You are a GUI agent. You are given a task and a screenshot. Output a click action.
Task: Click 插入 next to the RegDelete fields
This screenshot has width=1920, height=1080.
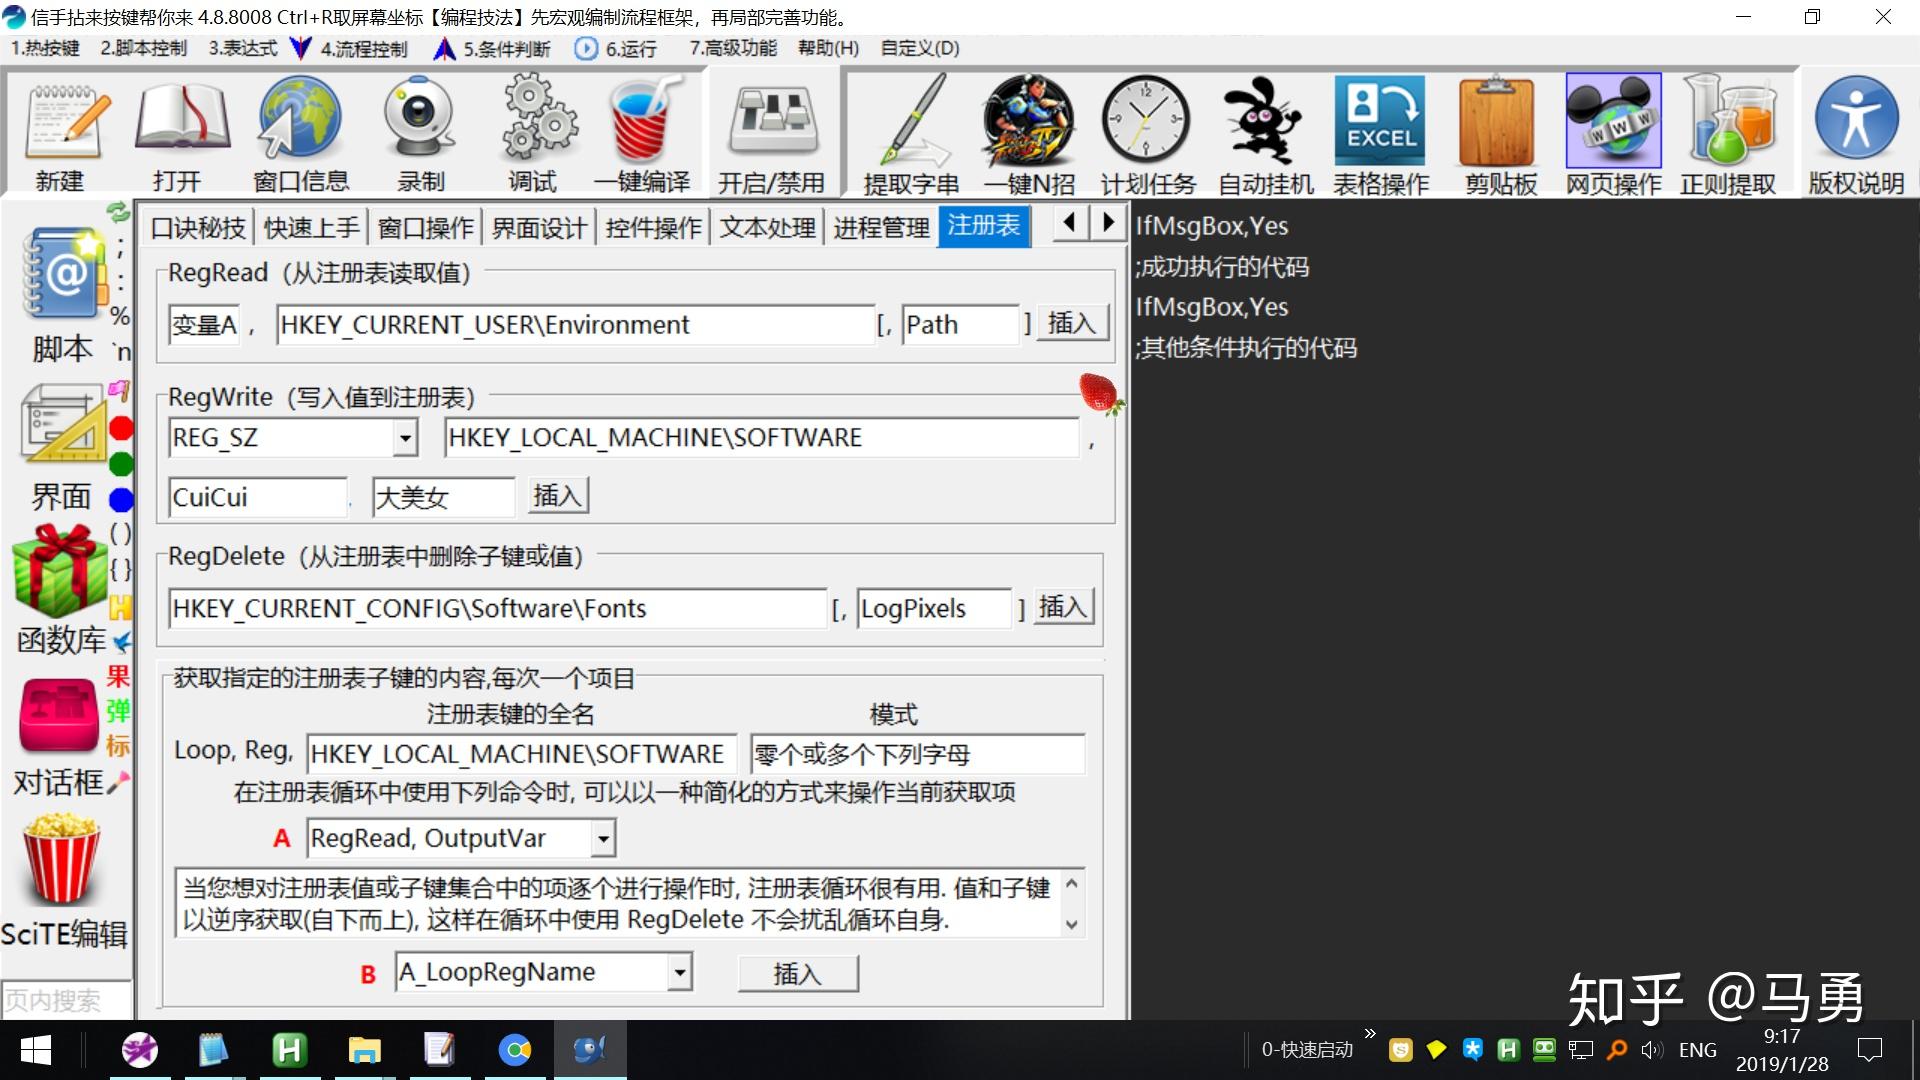point(1062,607)
